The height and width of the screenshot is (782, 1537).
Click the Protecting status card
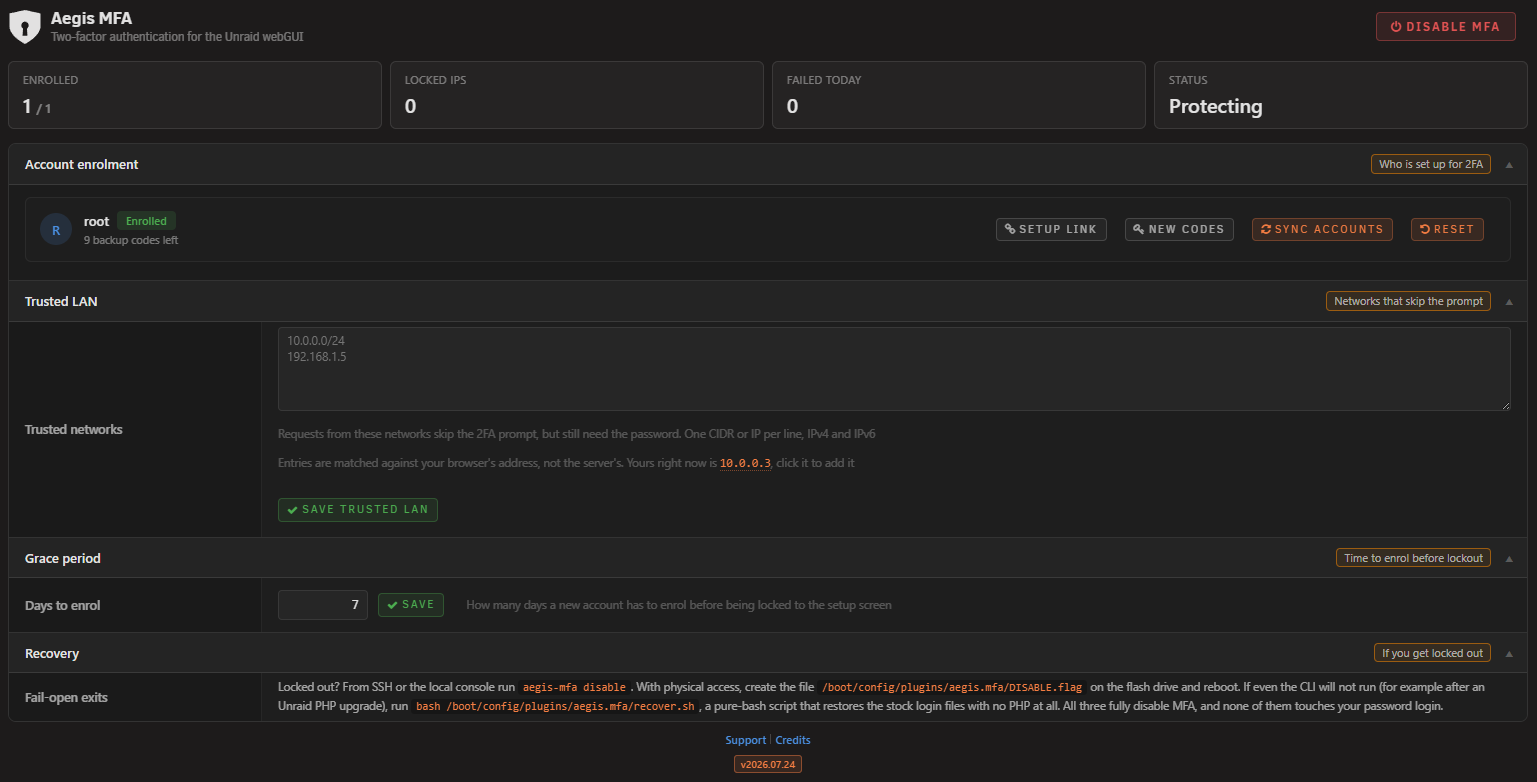click(x=1341, y=95)
